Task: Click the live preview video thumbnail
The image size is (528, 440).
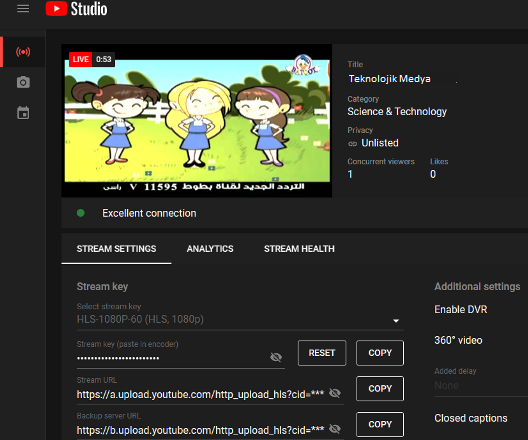Action: click(197, 121)
